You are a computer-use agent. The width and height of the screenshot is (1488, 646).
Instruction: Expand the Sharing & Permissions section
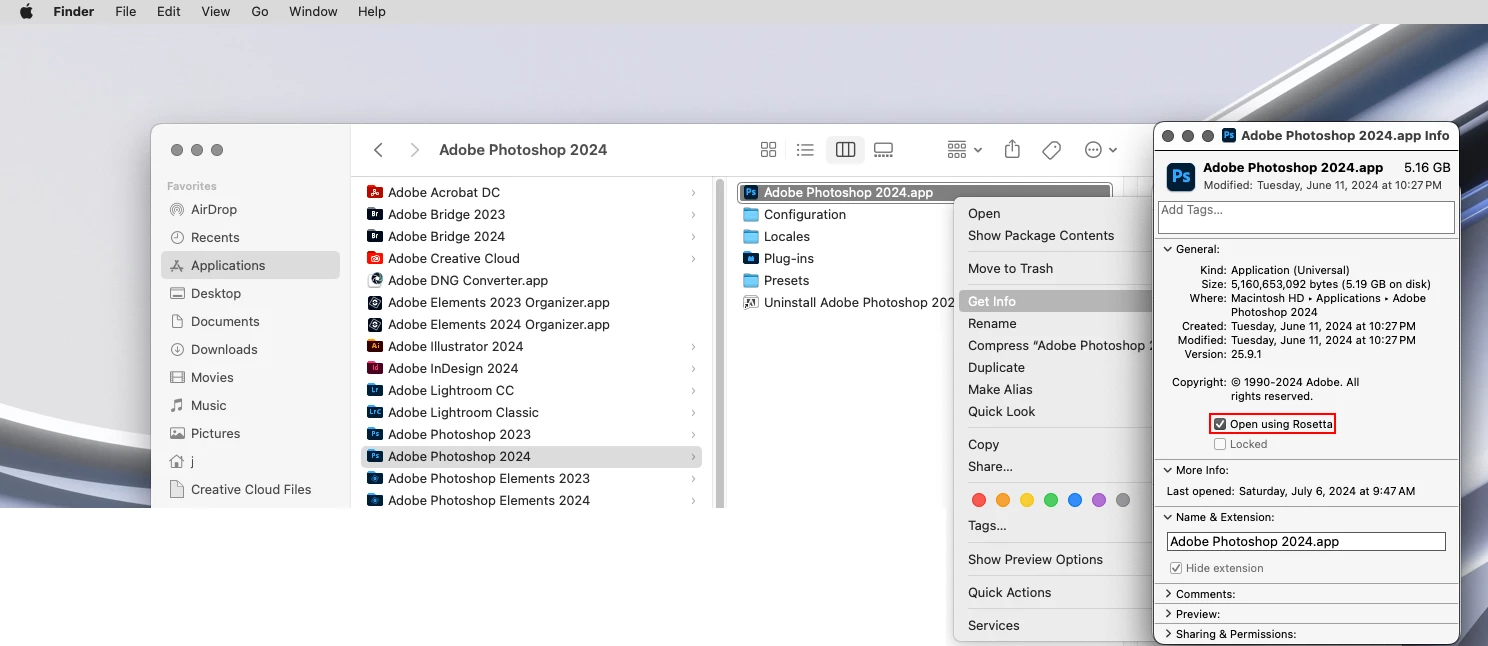coord(1168,634)
